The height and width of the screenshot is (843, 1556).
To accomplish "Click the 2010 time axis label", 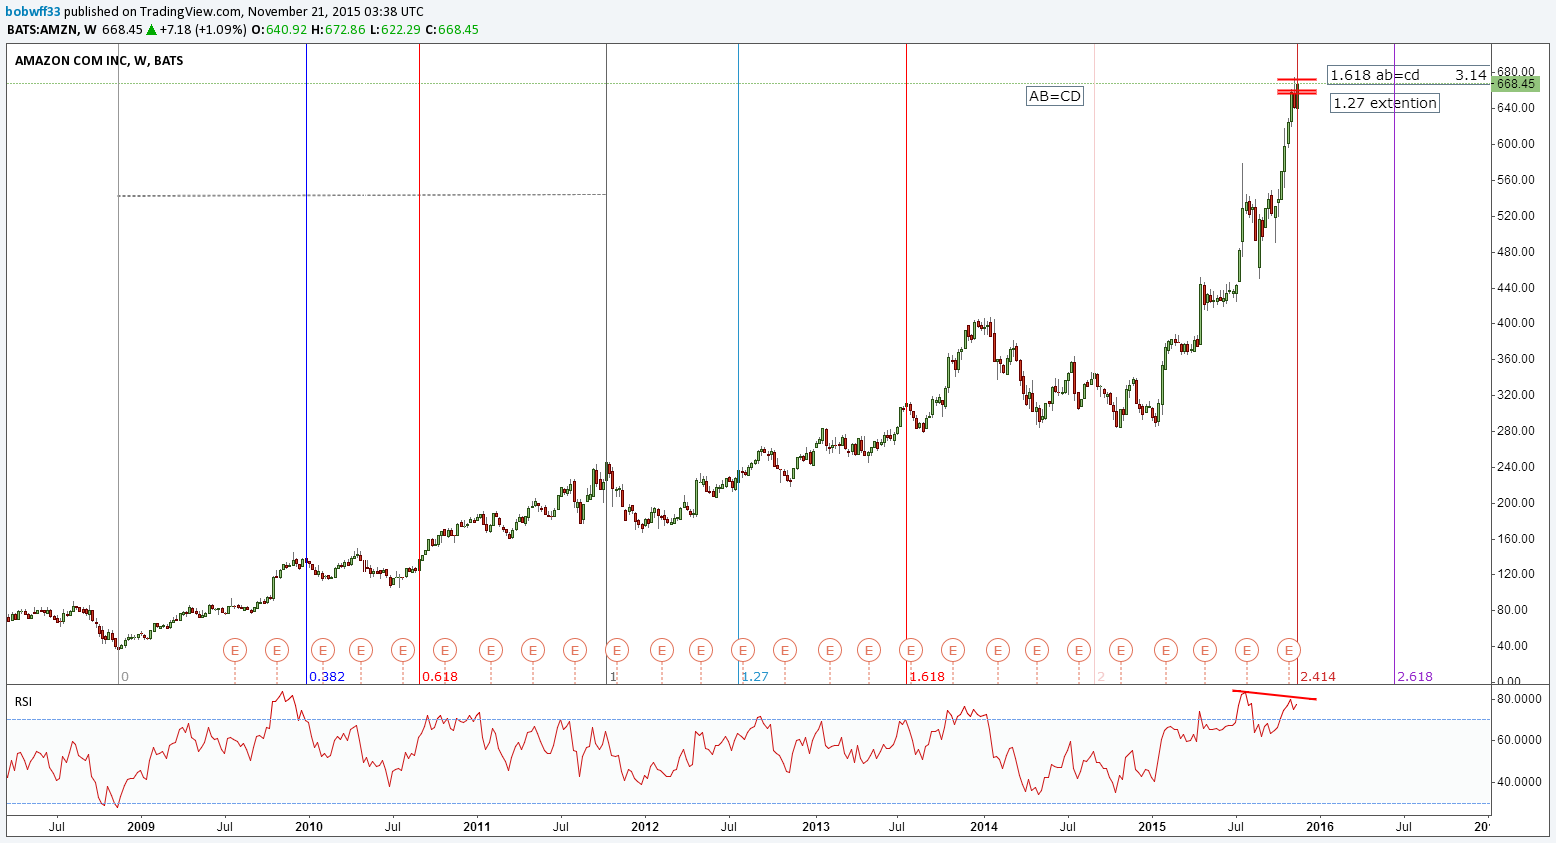I will pos(309,827).
